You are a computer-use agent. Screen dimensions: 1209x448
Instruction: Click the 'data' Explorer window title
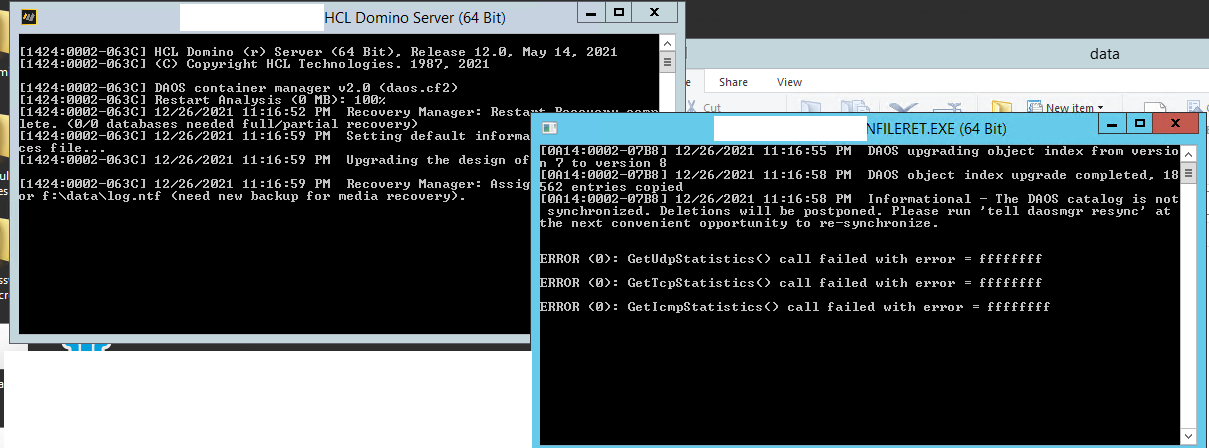click(x=1104, y=54)
